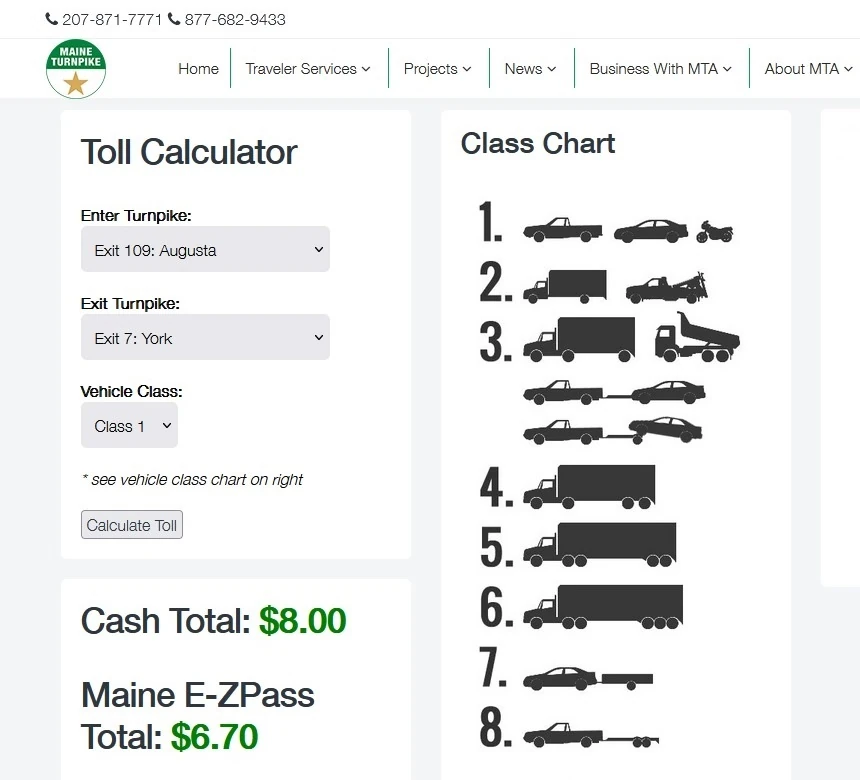Open the Business With MTA menu
860x780 pixels.
pos(660,69)
